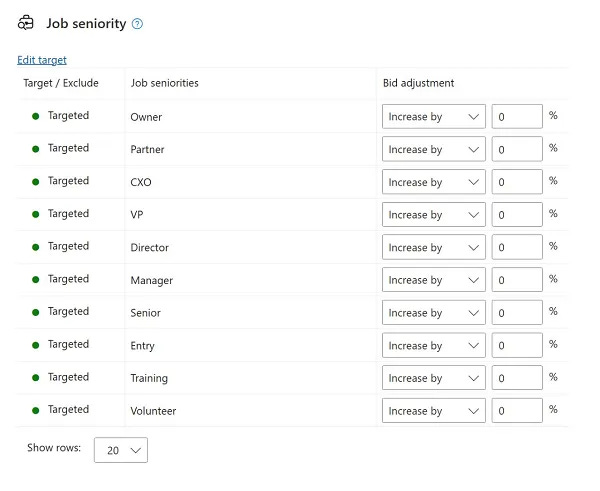Change the Show rows count dropdown
This screenshot has height=491, width=600.
[121, 450]
